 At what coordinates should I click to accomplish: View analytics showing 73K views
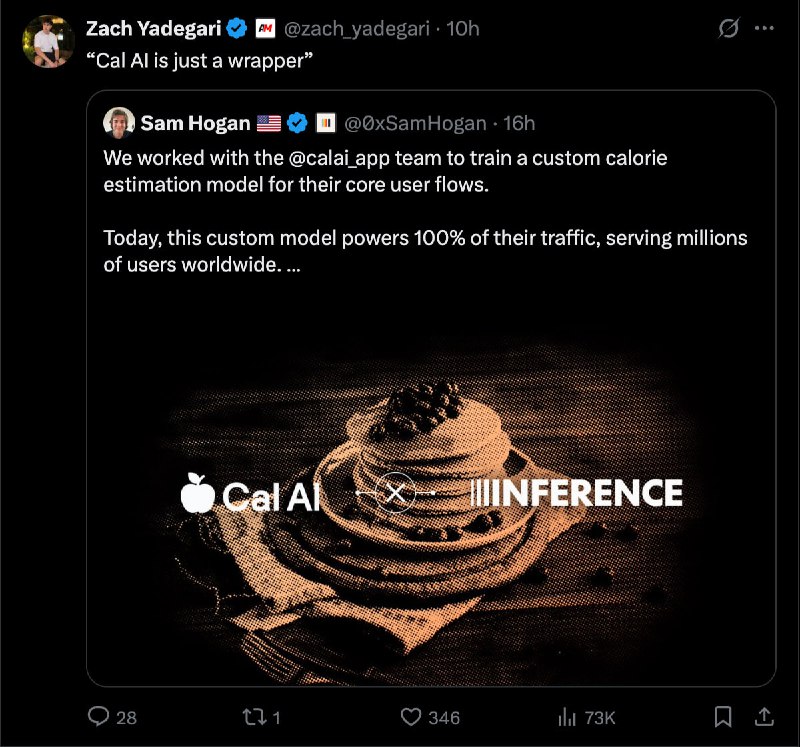tap(567, 717)
